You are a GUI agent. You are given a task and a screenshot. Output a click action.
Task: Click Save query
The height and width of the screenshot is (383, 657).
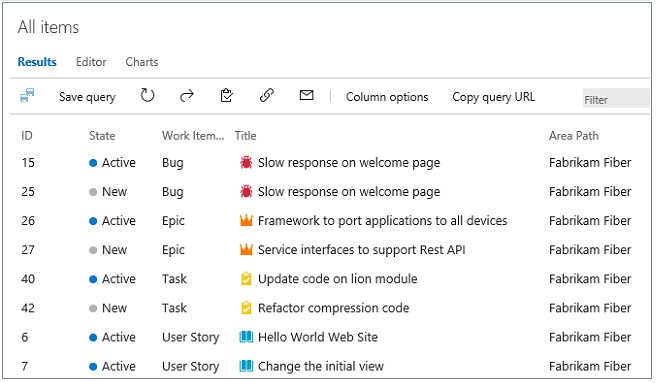(x=87, y=97)
